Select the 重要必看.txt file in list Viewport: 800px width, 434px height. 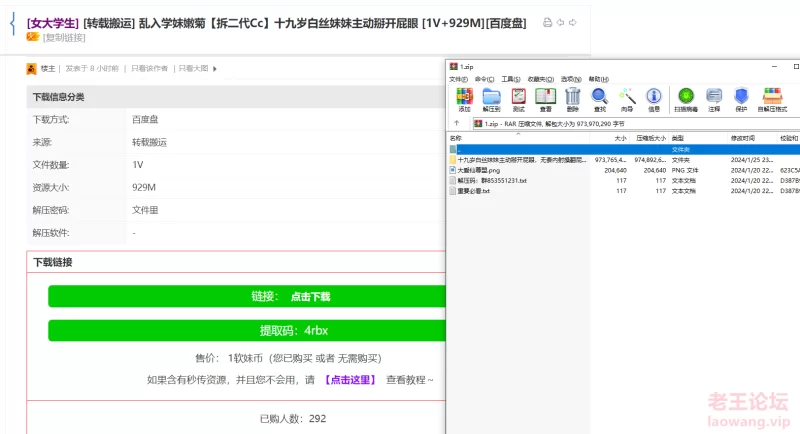click(473, 190)
